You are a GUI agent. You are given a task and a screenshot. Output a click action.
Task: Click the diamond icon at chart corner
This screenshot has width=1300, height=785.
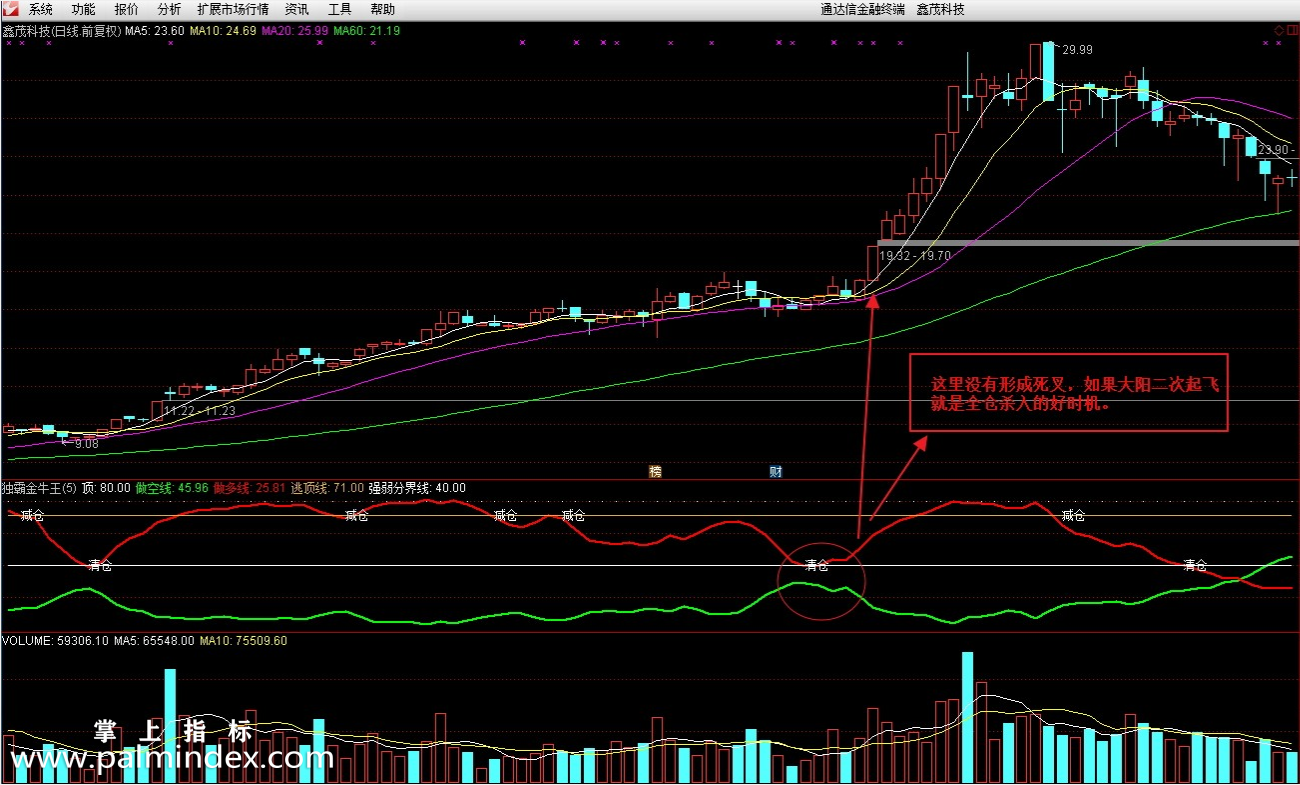1279,30
